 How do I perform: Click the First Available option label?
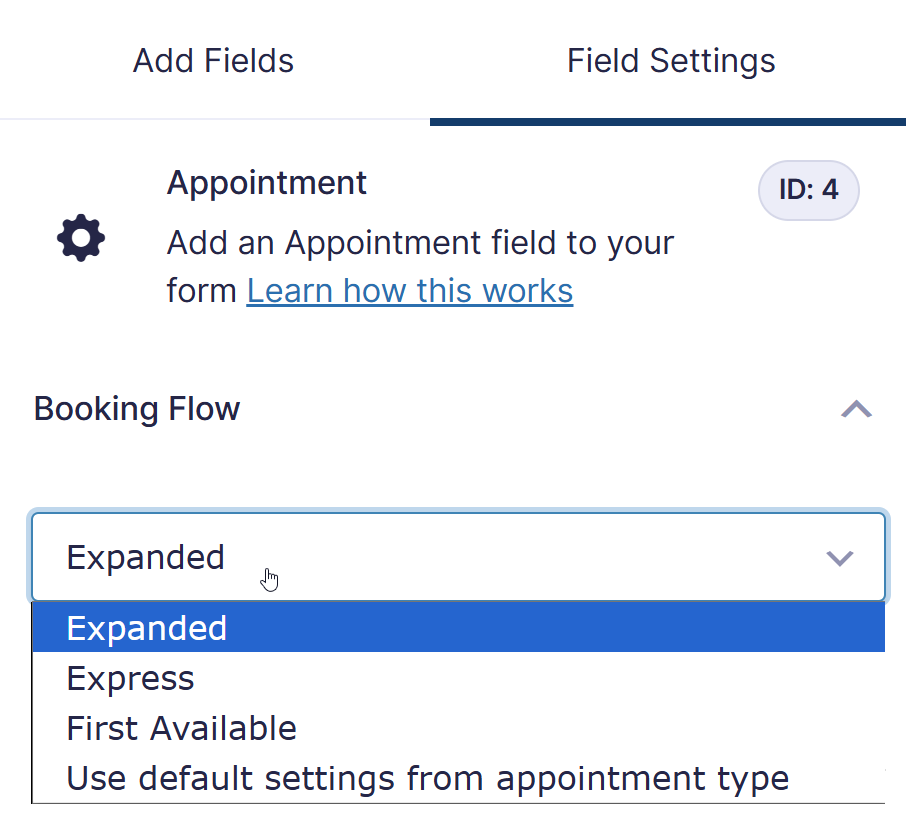181,728
